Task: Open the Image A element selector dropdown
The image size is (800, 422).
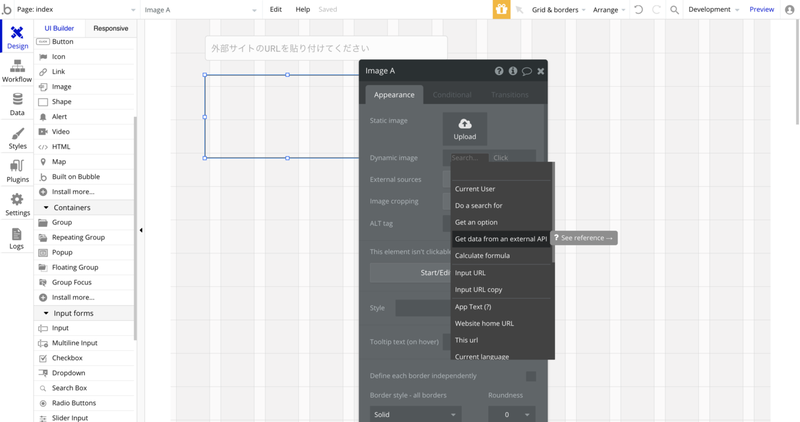Action: click(201, 10)
